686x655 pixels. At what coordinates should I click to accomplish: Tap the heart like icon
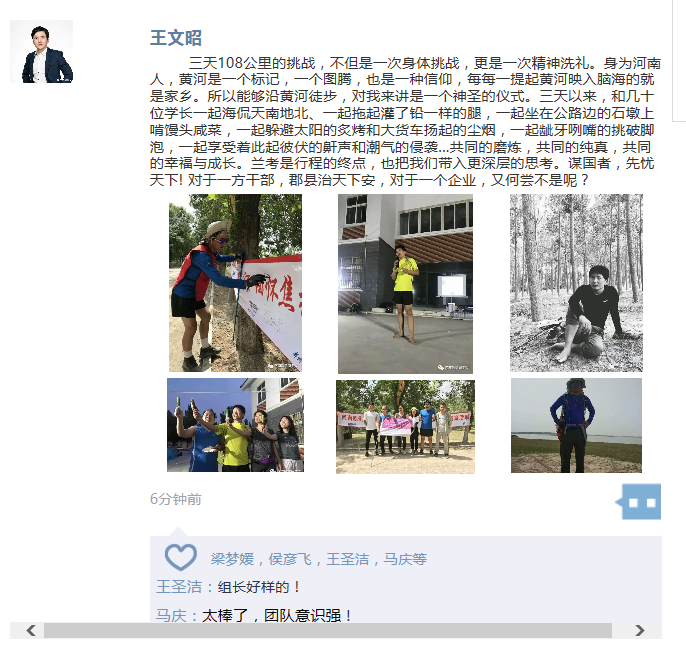pyautogui.click(x=180, y=557)
